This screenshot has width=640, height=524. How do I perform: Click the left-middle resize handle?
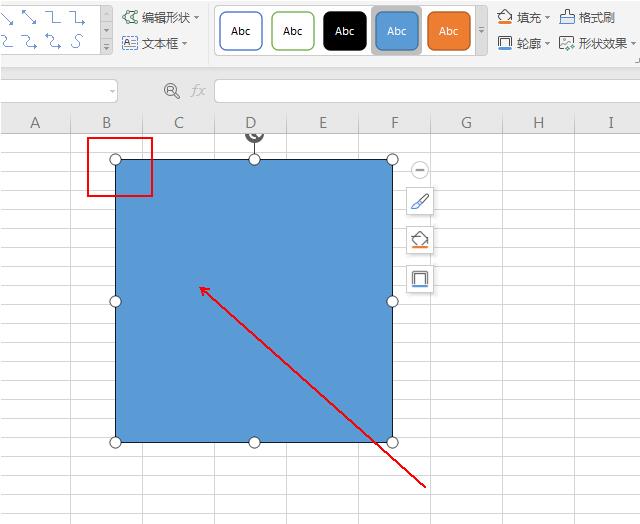(116, 301)
